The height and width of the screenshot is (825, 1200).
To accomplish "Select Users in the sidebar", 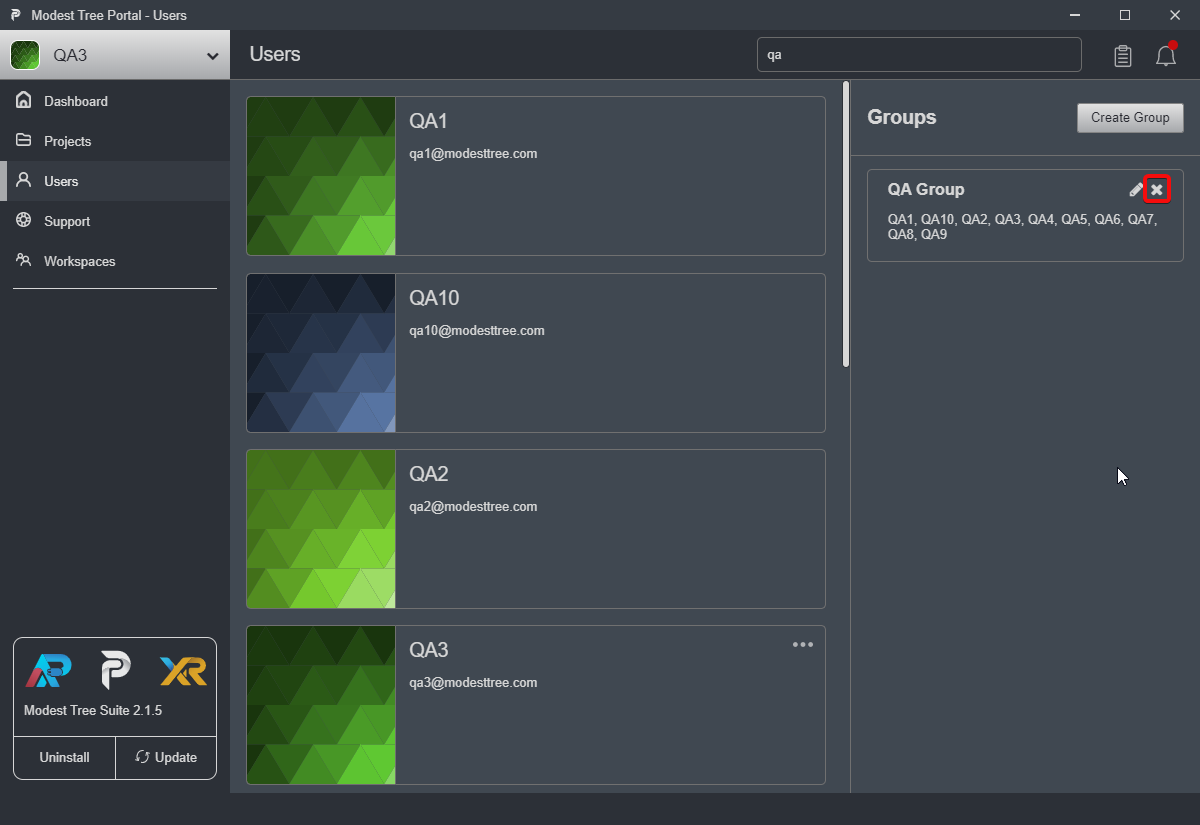I will pyautogui.click(x=115, y=181).
